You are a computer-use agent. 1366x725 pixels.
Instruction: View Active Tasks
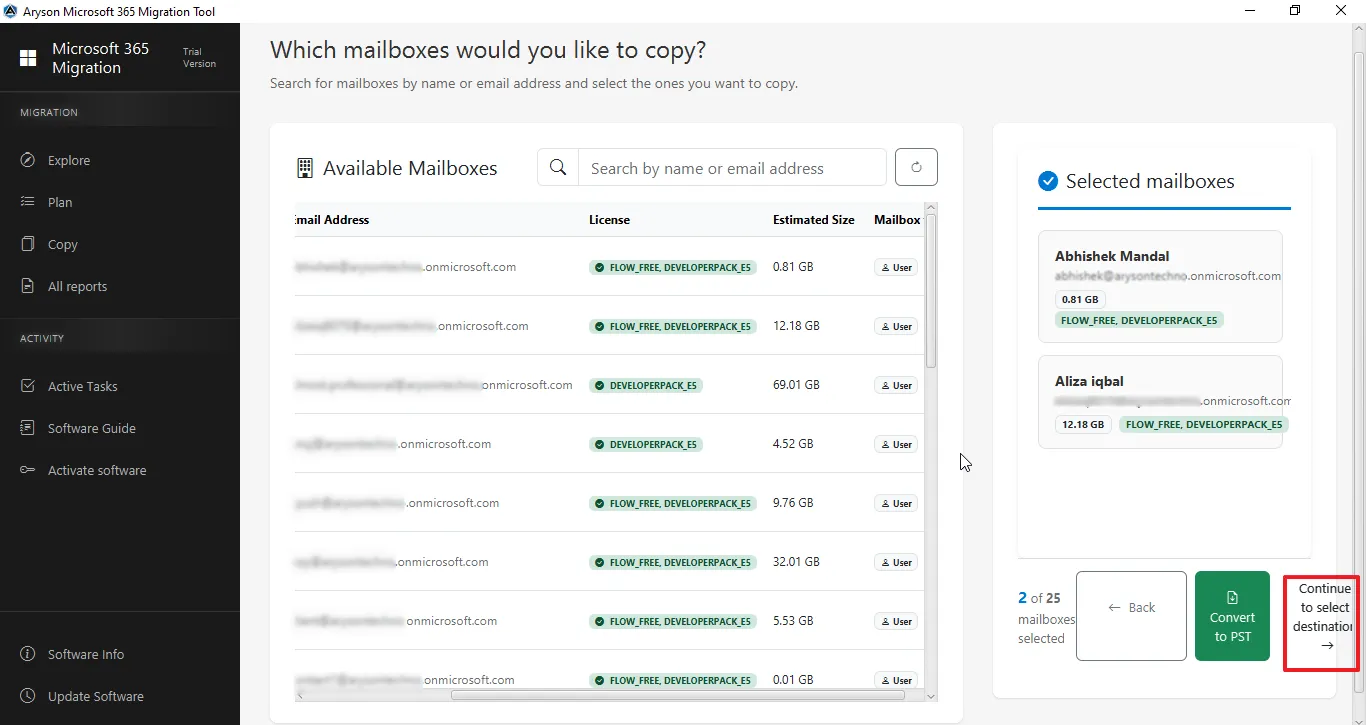tap(82, 386)
